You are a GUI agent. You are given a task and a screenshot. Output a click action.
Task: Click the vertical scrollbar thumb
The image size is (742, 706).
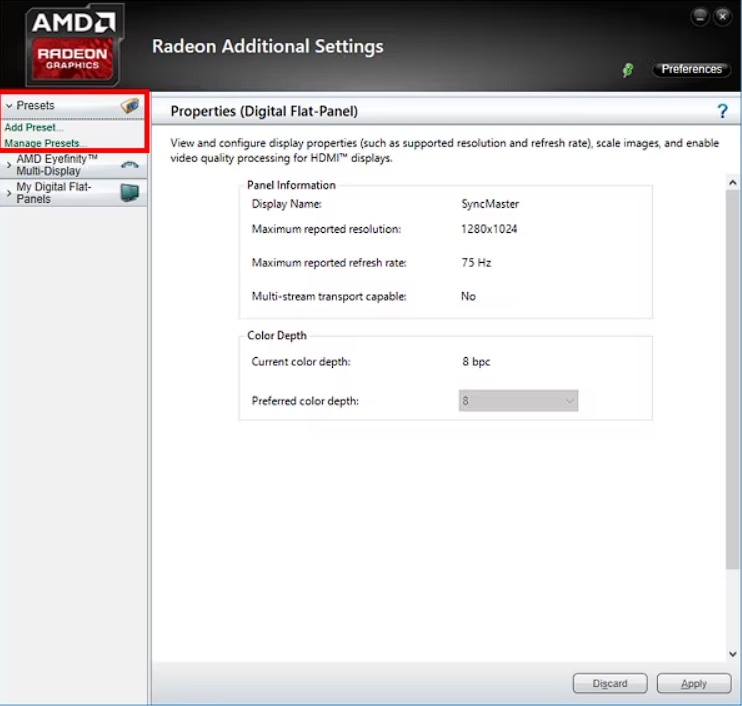733,379
